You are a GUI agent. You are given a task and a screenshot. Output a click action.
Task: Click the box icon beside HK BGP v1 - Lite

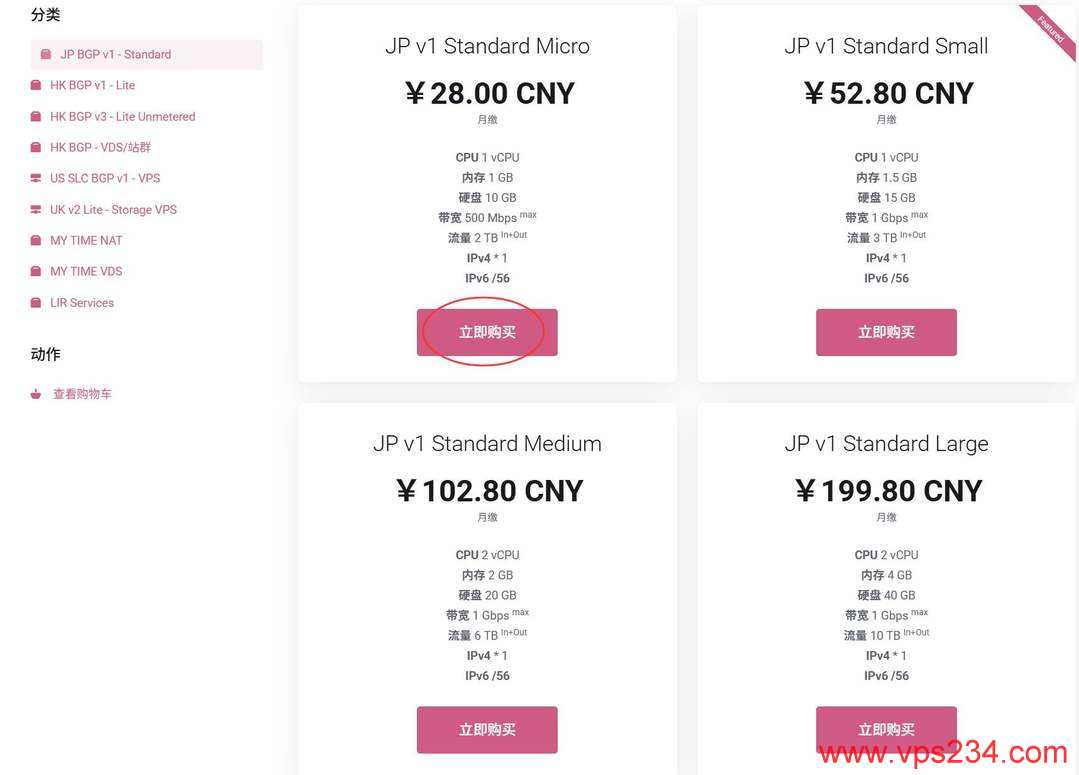click(36, 85)
